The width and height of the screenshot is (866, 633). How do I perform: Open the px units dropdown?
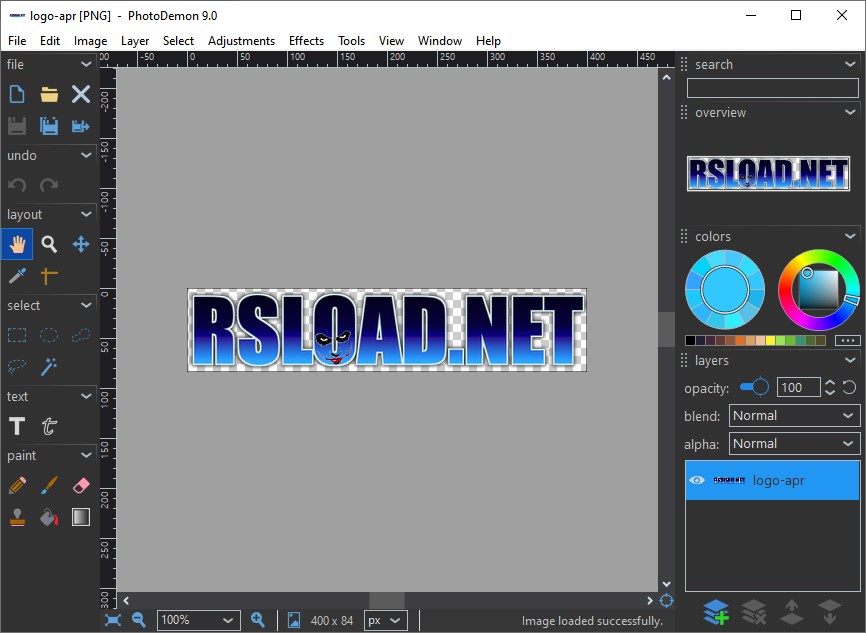coord(386,620)
